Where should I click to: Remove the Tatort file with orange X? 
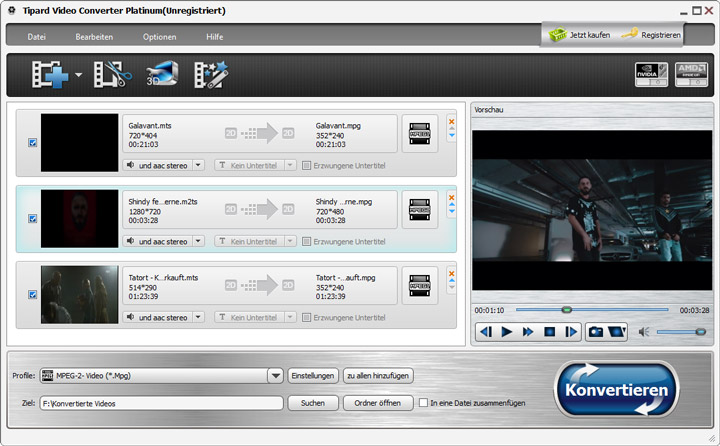451,274
